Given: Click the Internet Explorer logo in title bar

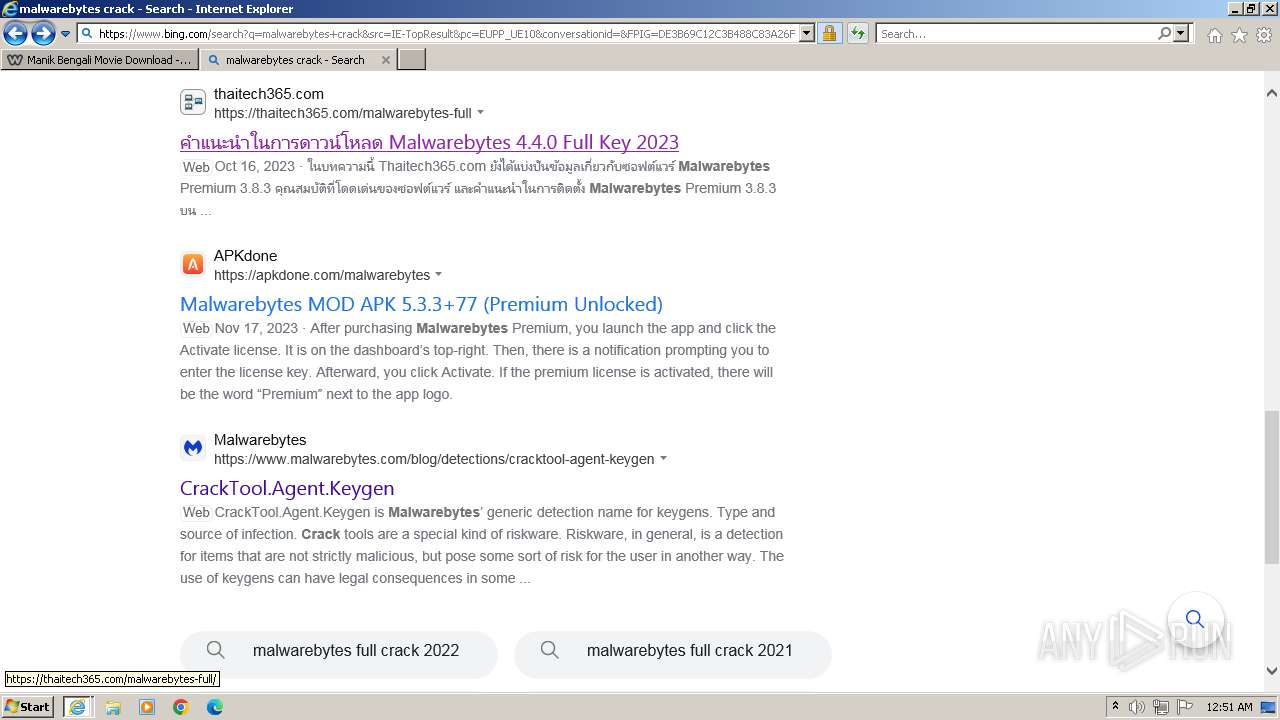Looking at the screenshot, I should tap(10, 9).
